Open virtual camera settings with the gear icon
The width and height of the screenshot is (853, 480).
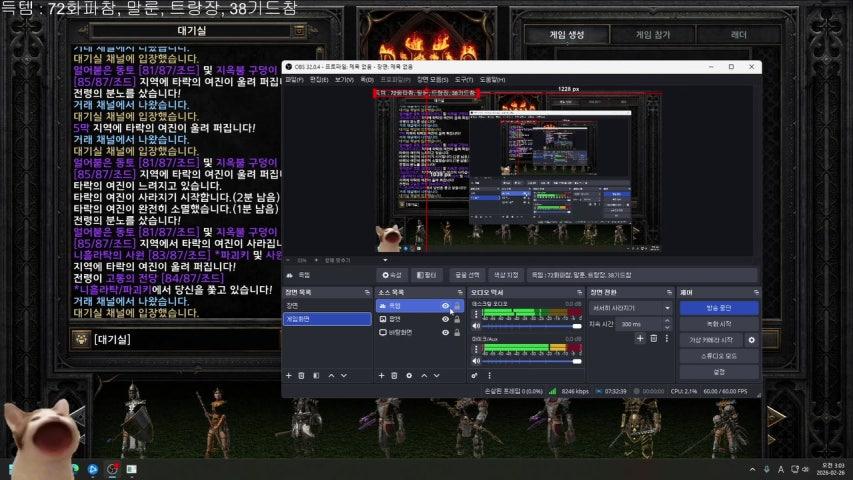[x=751, y=340]
